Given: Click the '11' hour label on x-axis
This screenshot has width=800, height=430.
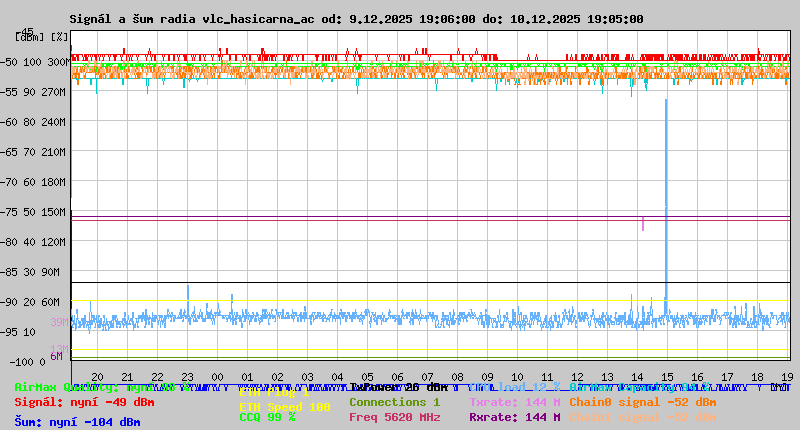Looking at the screenshot, I should (547, 377).
